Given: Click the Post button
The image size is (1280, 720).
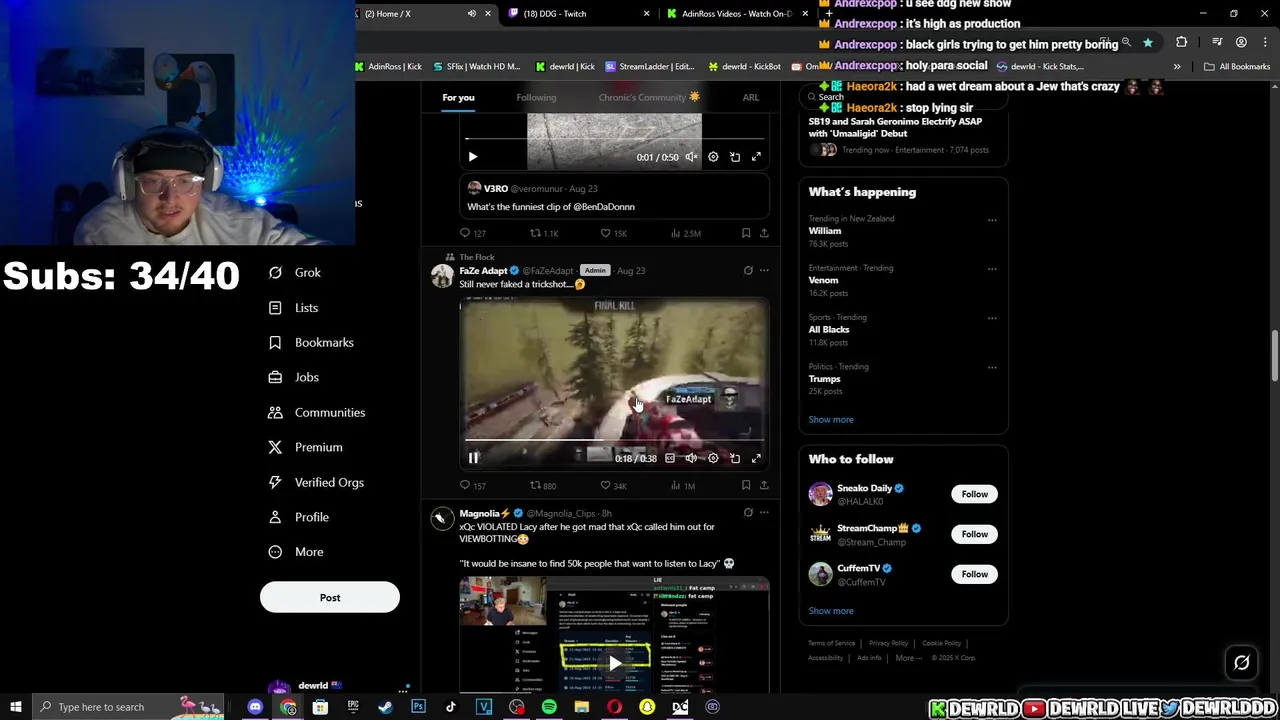Looking at the screenshot, I should point(330,597).
